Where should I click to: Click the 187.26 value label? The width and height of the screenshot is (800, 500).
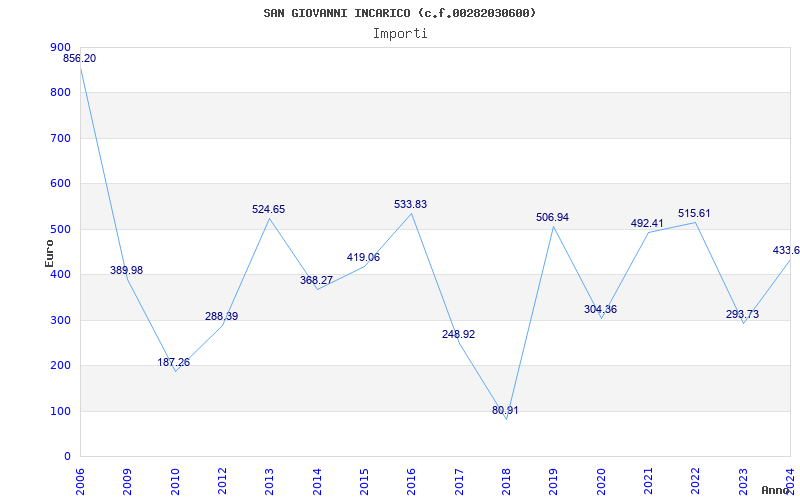click(x=174, y=363)
